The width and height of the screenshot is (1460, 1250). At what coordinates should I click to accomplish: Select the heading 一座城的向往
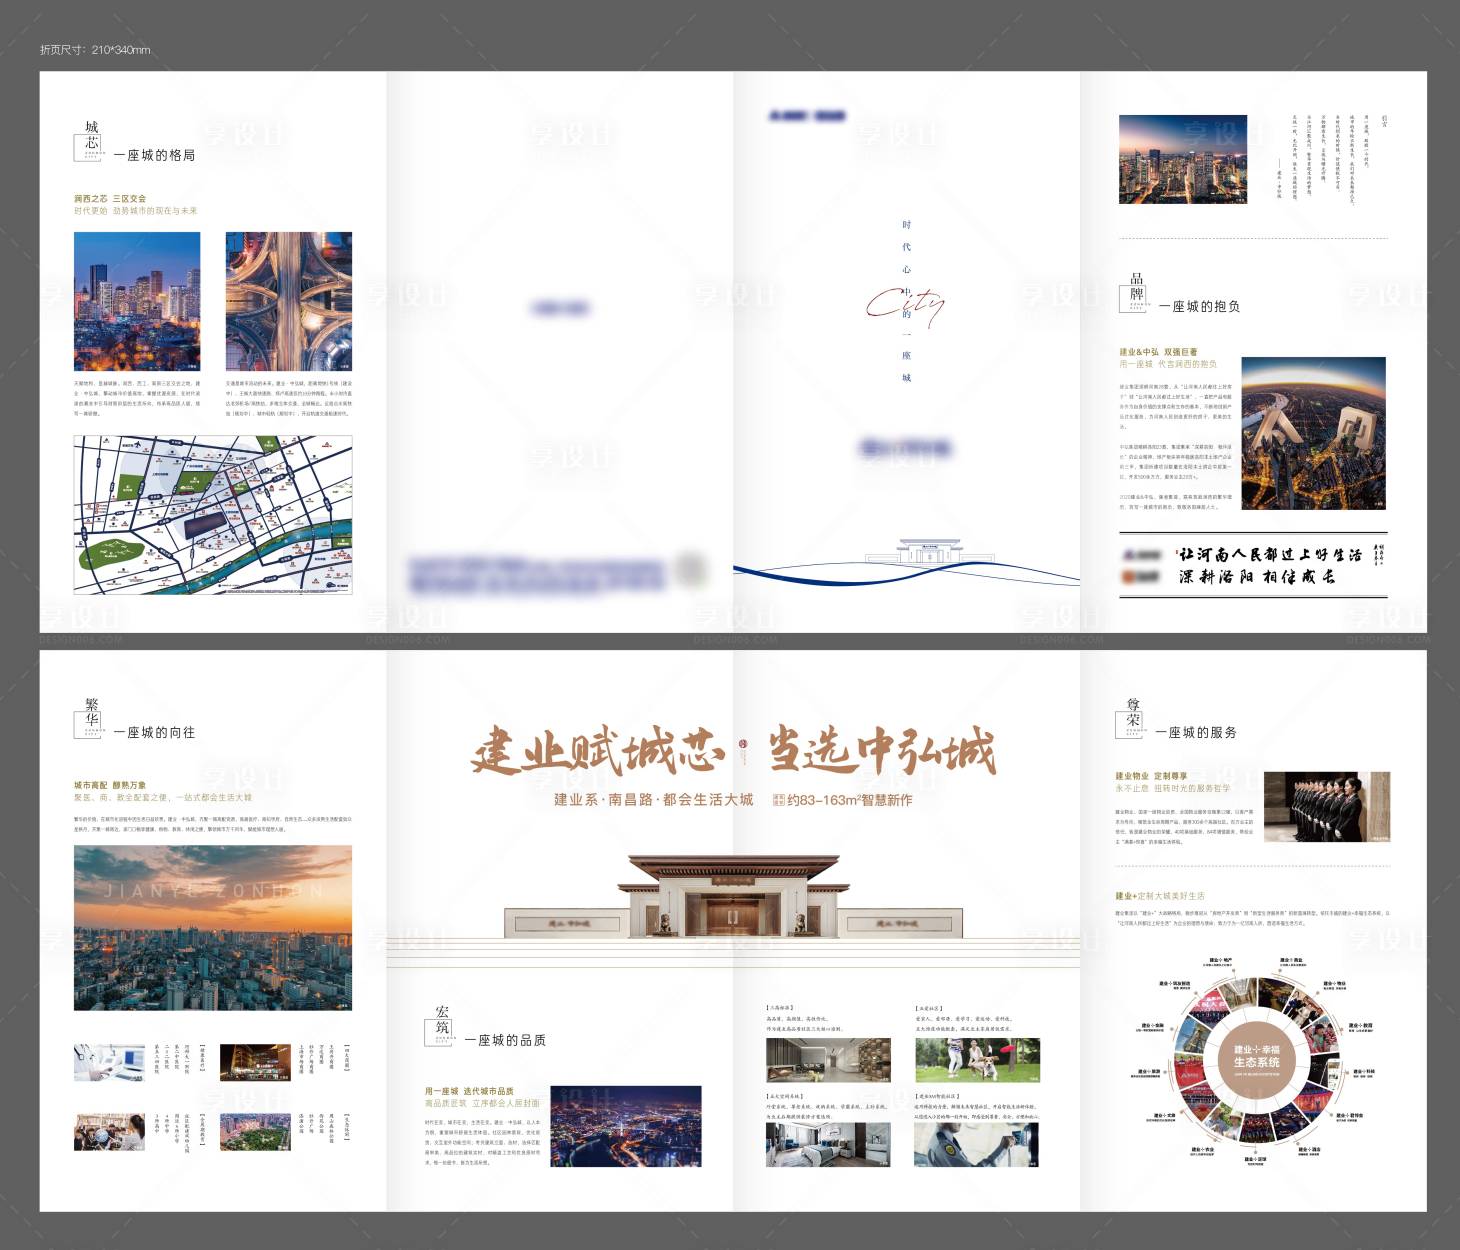coord(154,732)
